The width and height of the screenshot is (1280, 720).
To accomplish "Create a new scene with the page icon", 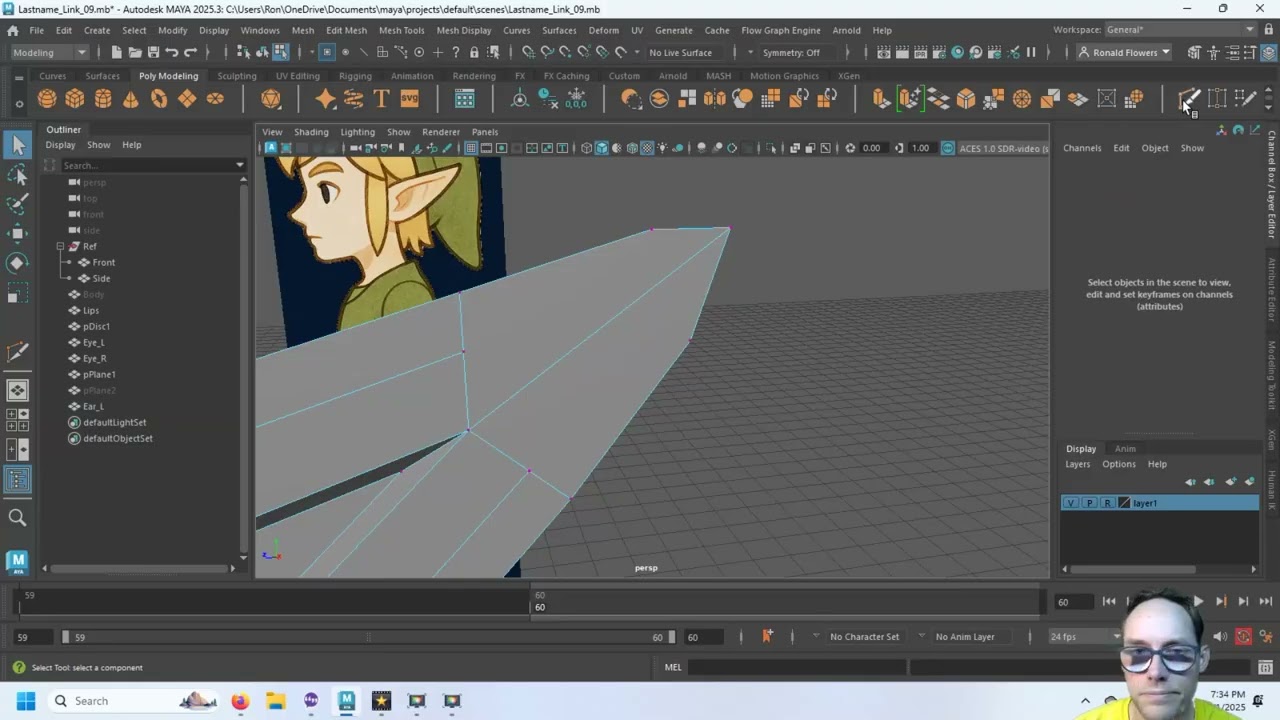I will 116,52.
